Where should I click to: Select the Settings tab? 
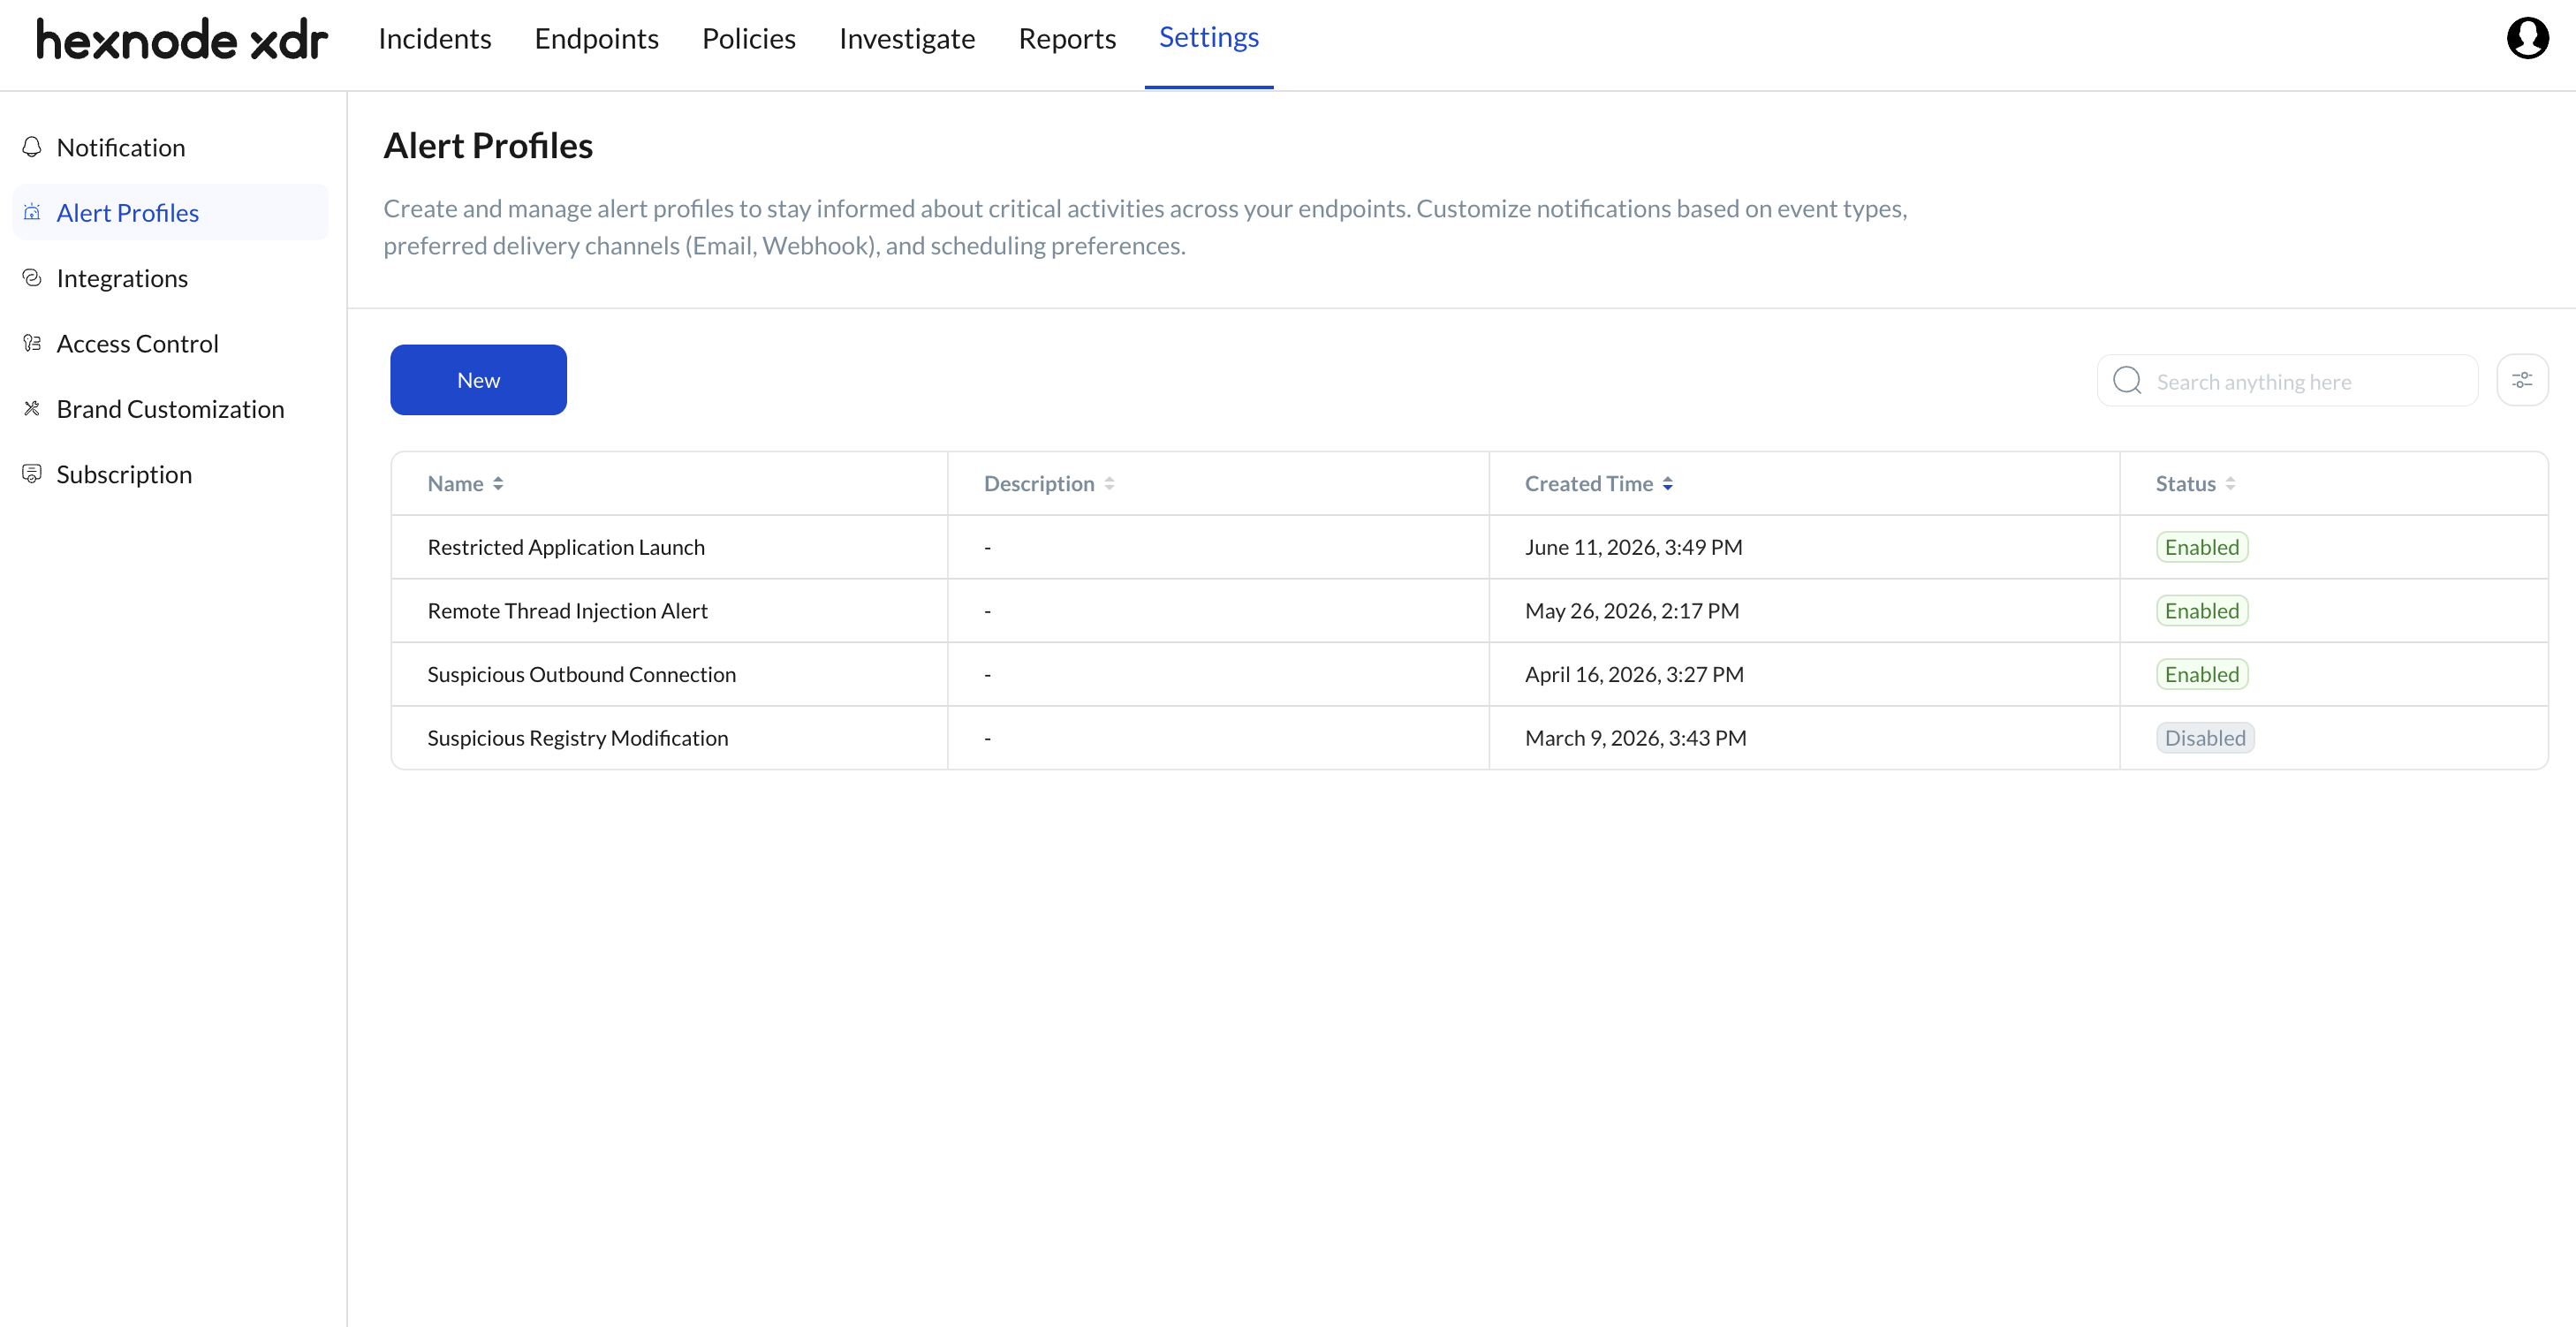coord(1209,38)
